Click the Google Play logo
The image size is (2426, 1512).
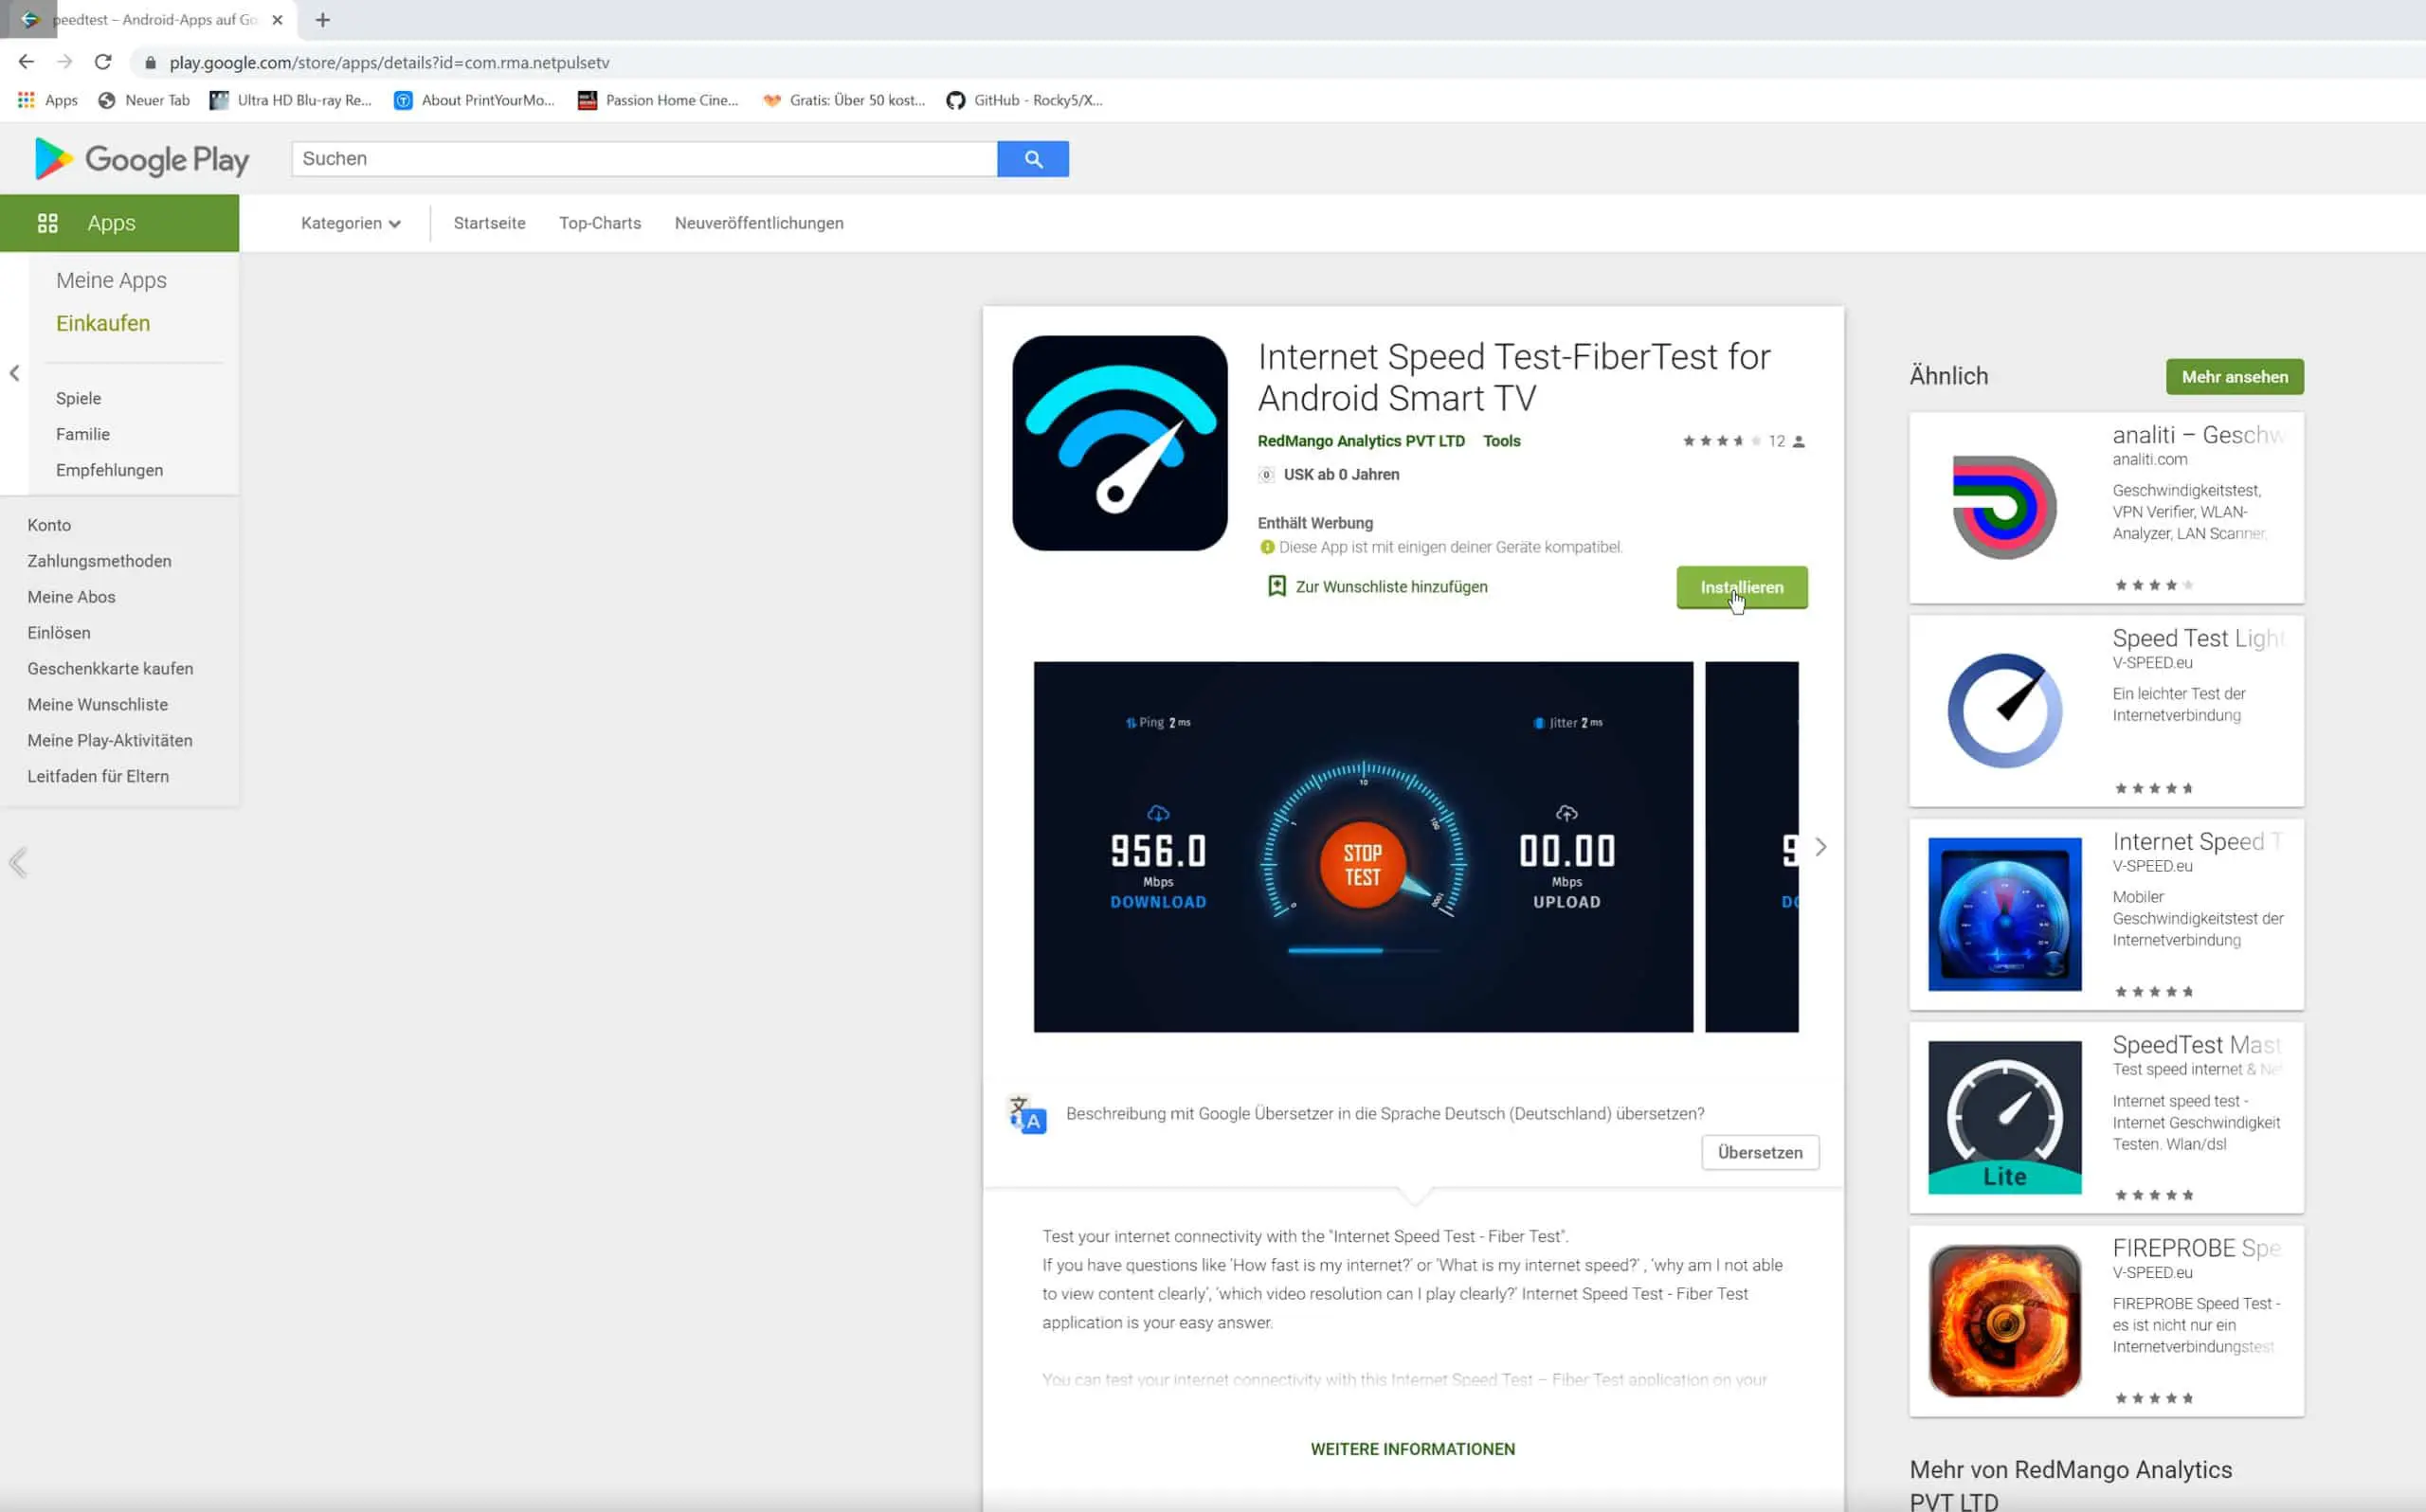(x=141, y=159)
